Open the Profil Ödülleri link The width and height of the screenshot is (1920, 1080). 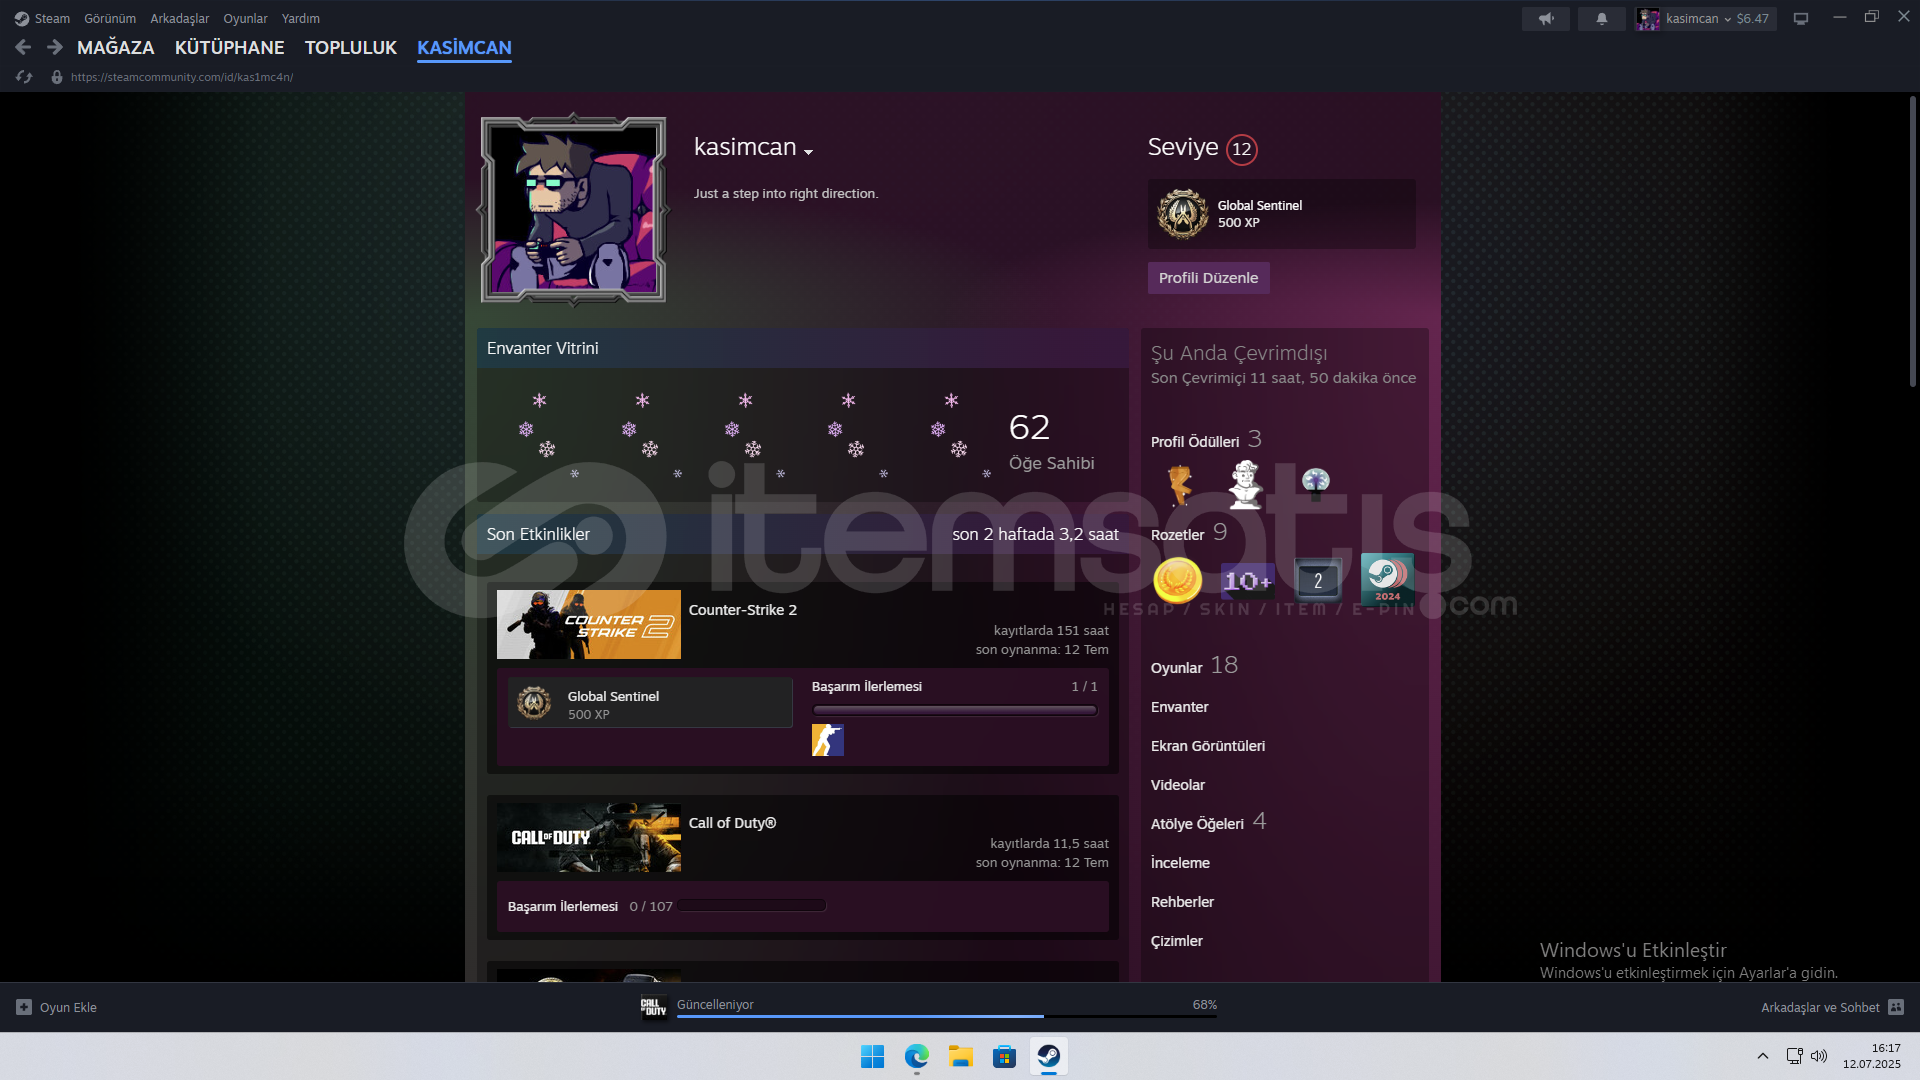coord(1195,442)
